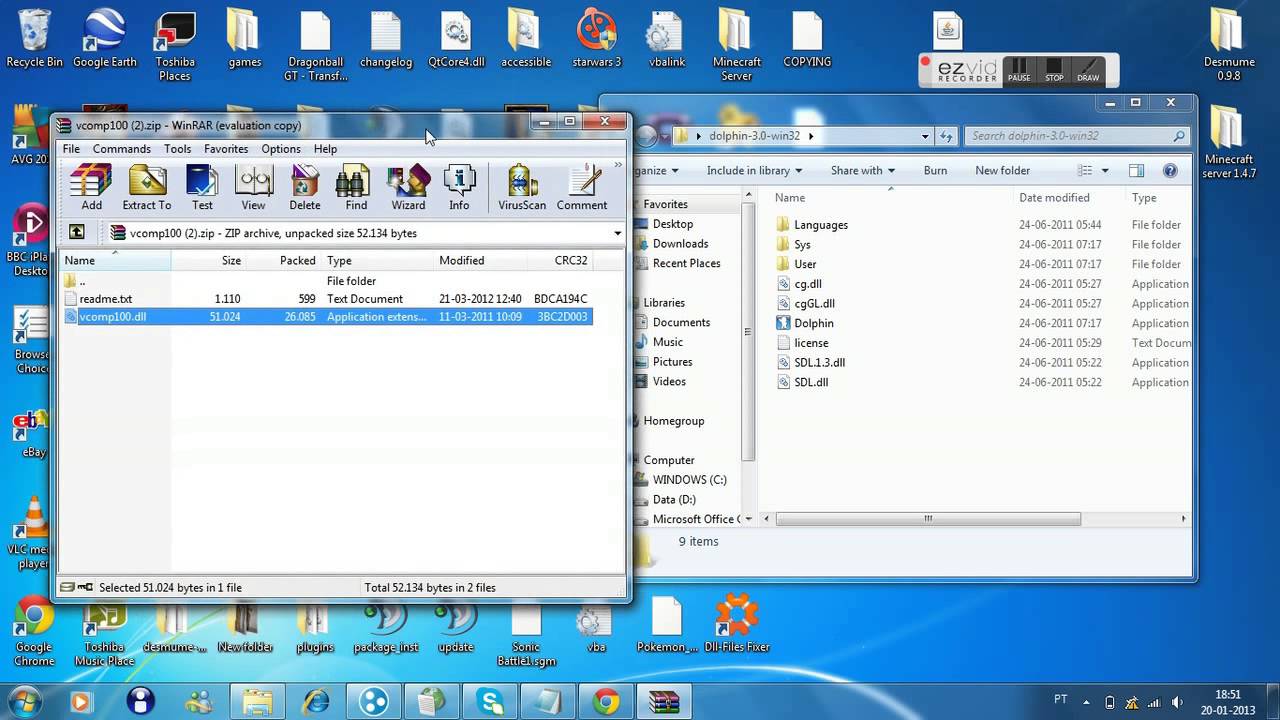The height and width of the screenshot is (720, 1280).
Task: Refresh the Explorer address bar
Action: pos(946,136)
